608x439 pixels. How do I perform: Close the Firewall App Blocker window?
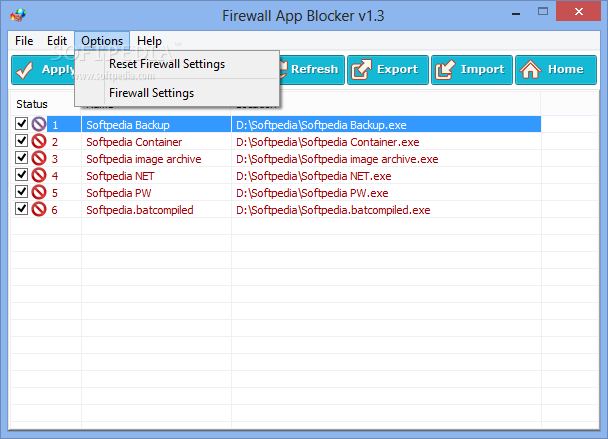point(579,11)
